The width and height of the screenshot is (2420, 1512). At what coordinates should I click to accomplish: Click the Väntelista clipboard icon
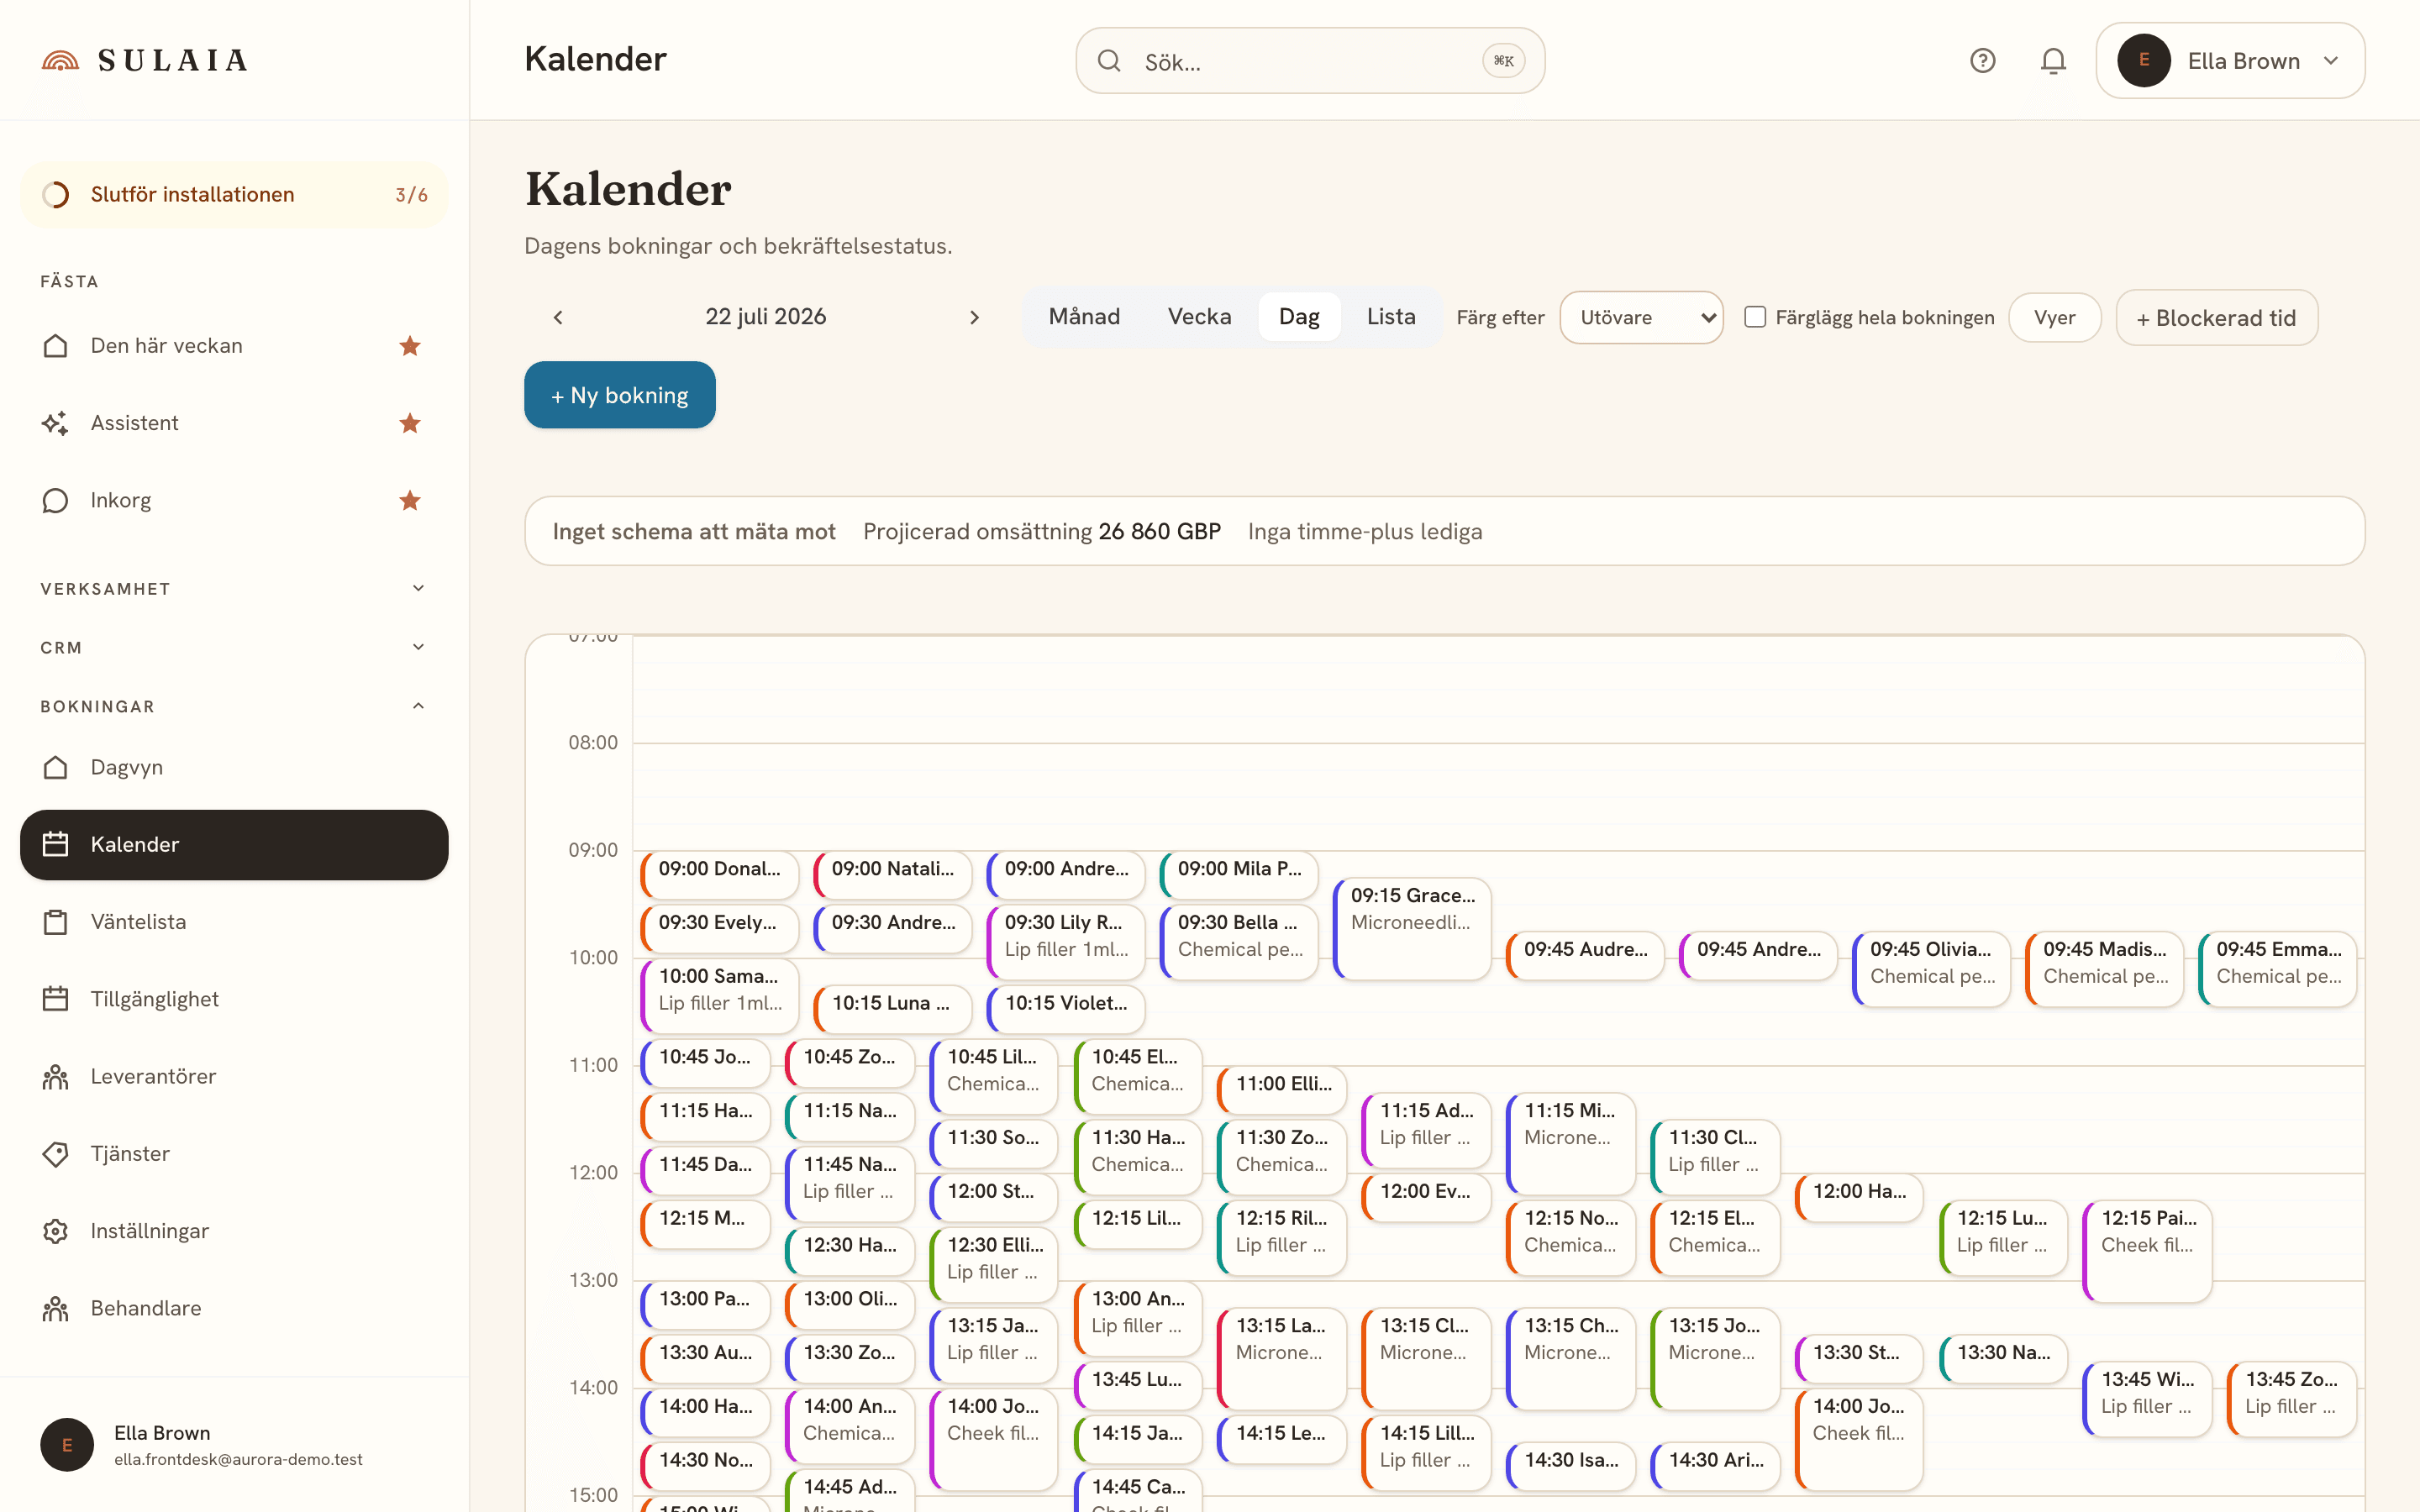tap(55, 922)
